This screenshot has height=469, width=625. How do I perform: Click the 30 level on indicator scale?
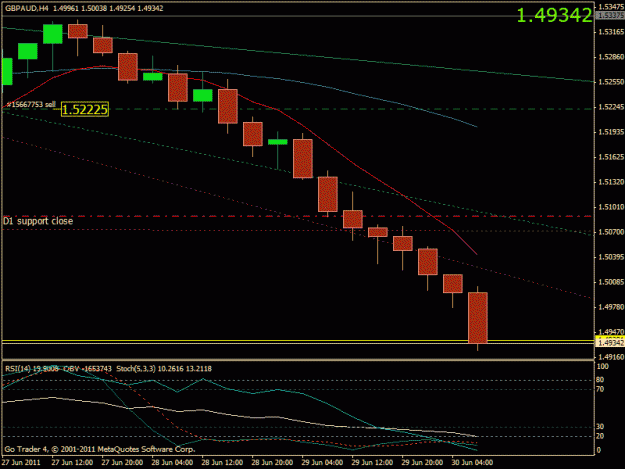point(600,427)
